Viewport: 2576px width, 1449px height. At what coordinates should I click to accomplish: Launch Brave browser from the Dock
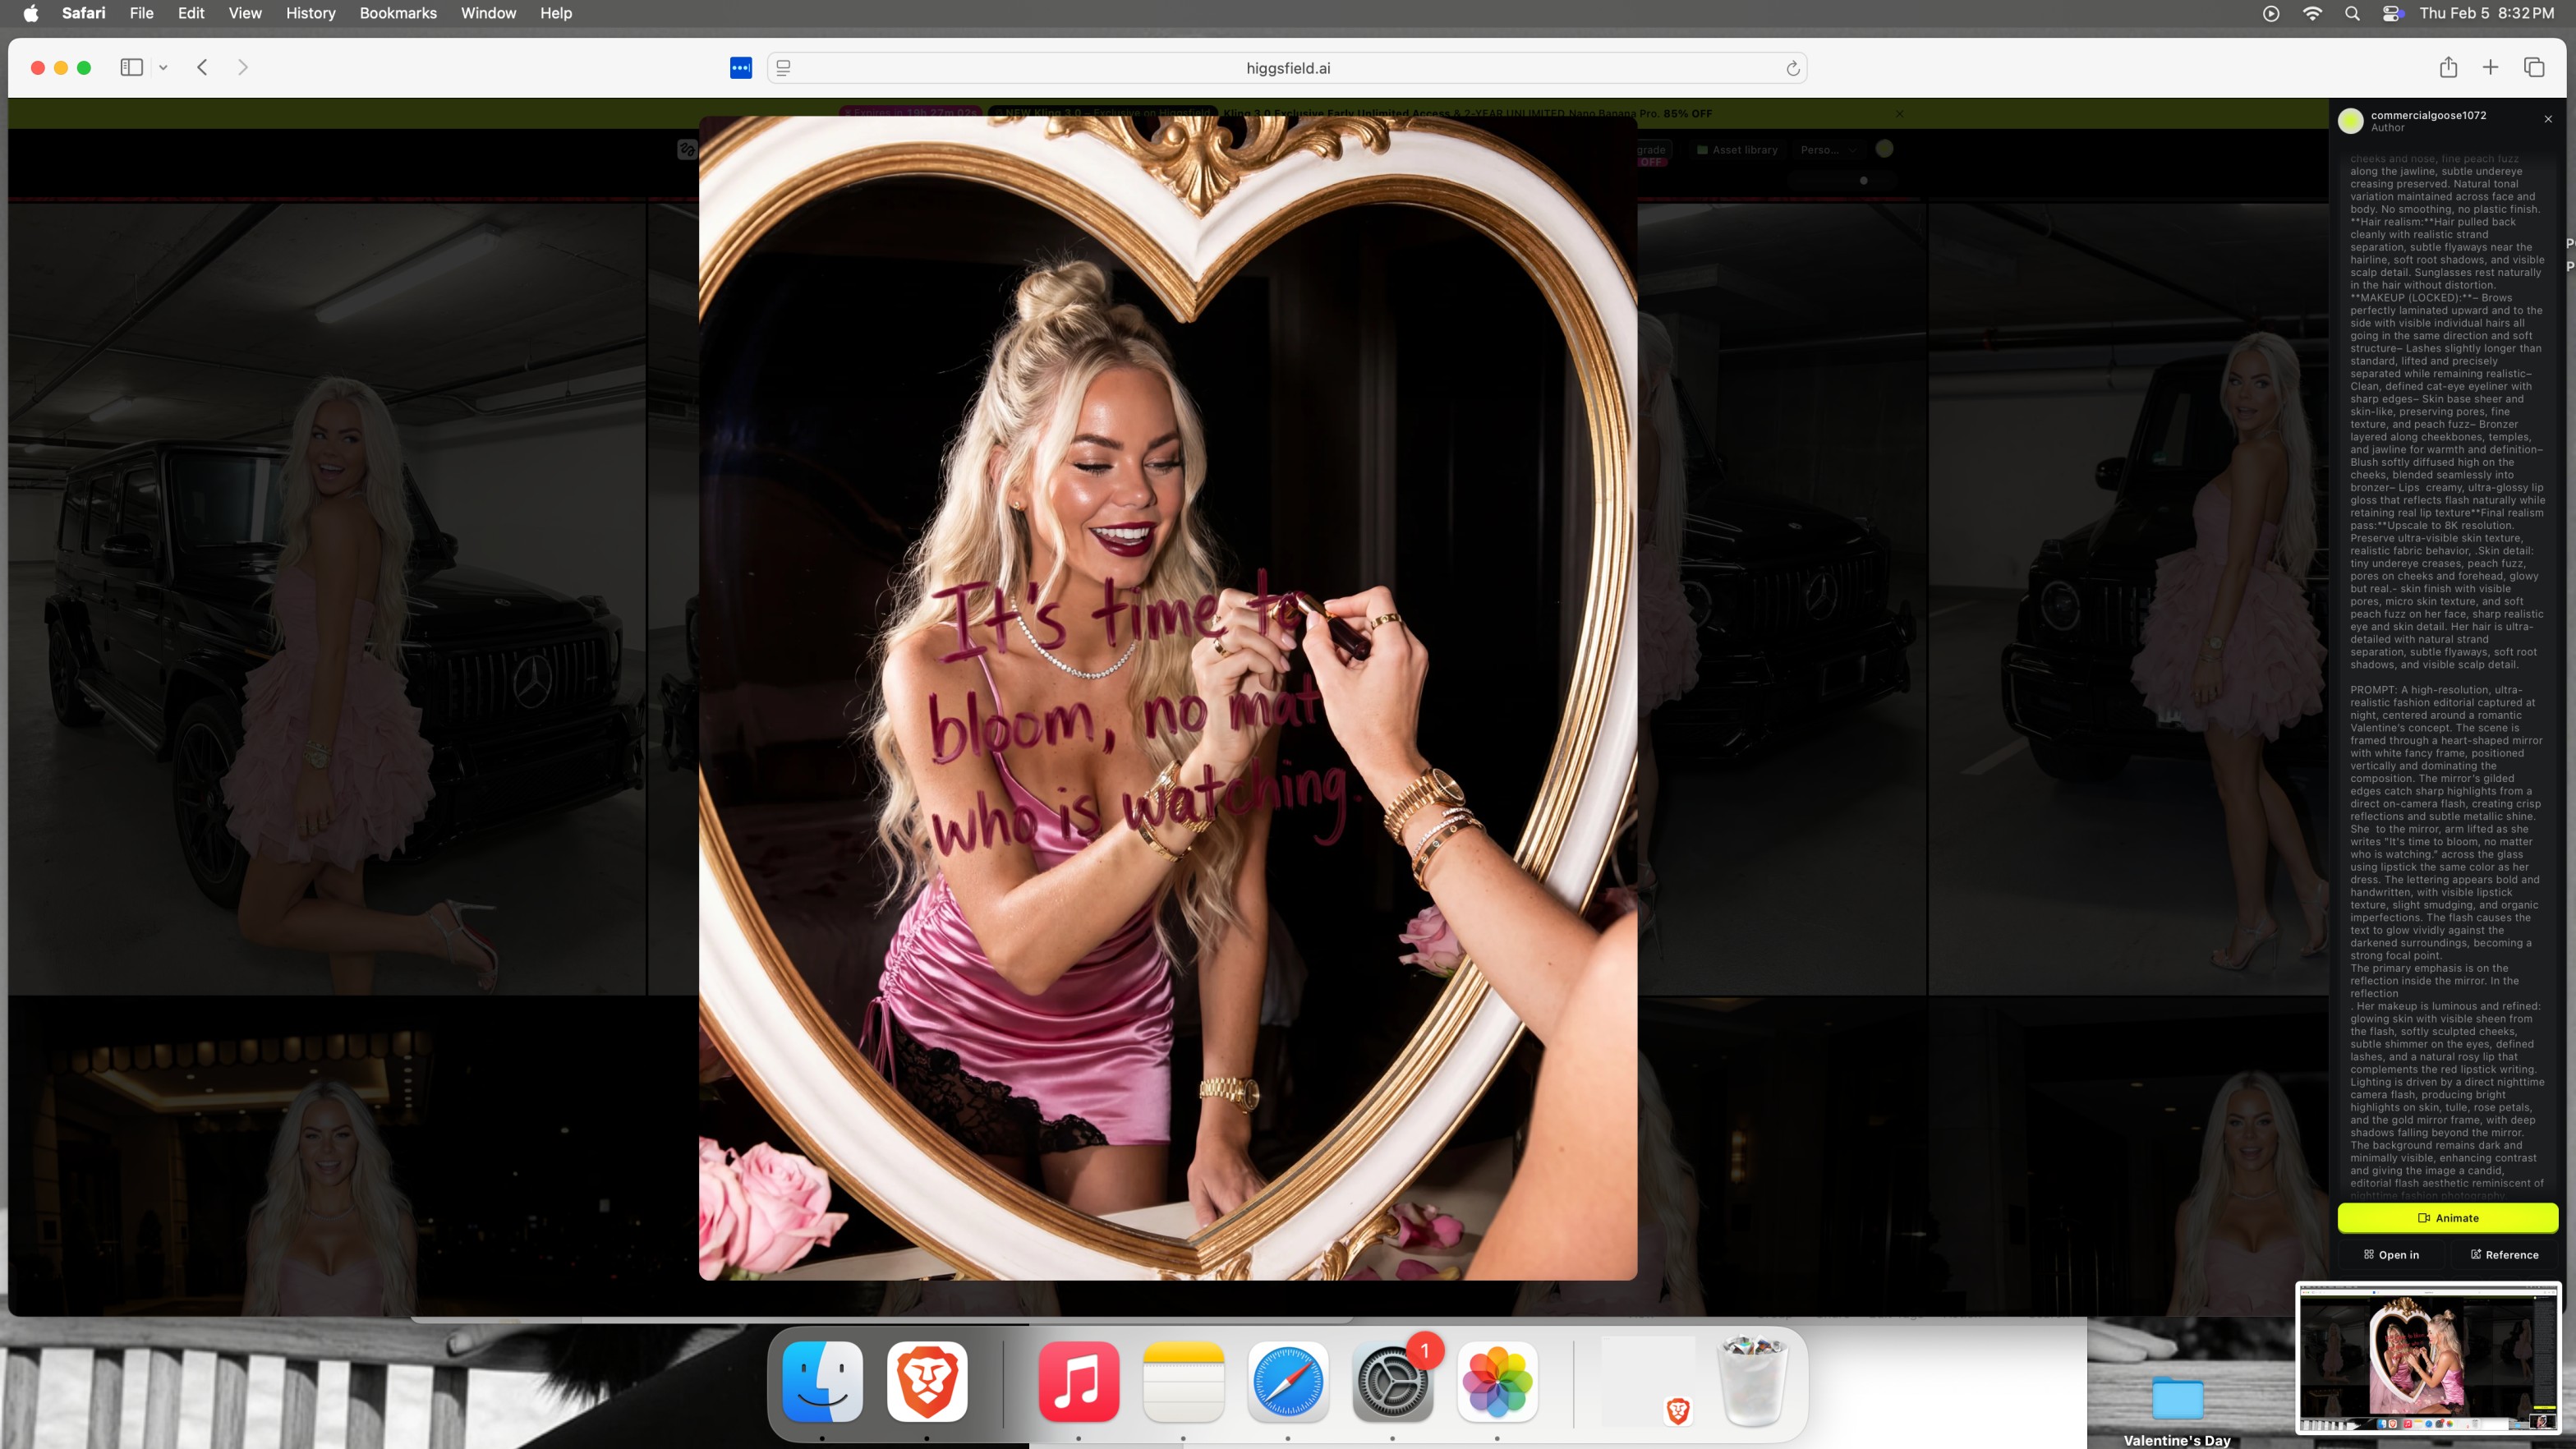click(x=926, y=1381)
